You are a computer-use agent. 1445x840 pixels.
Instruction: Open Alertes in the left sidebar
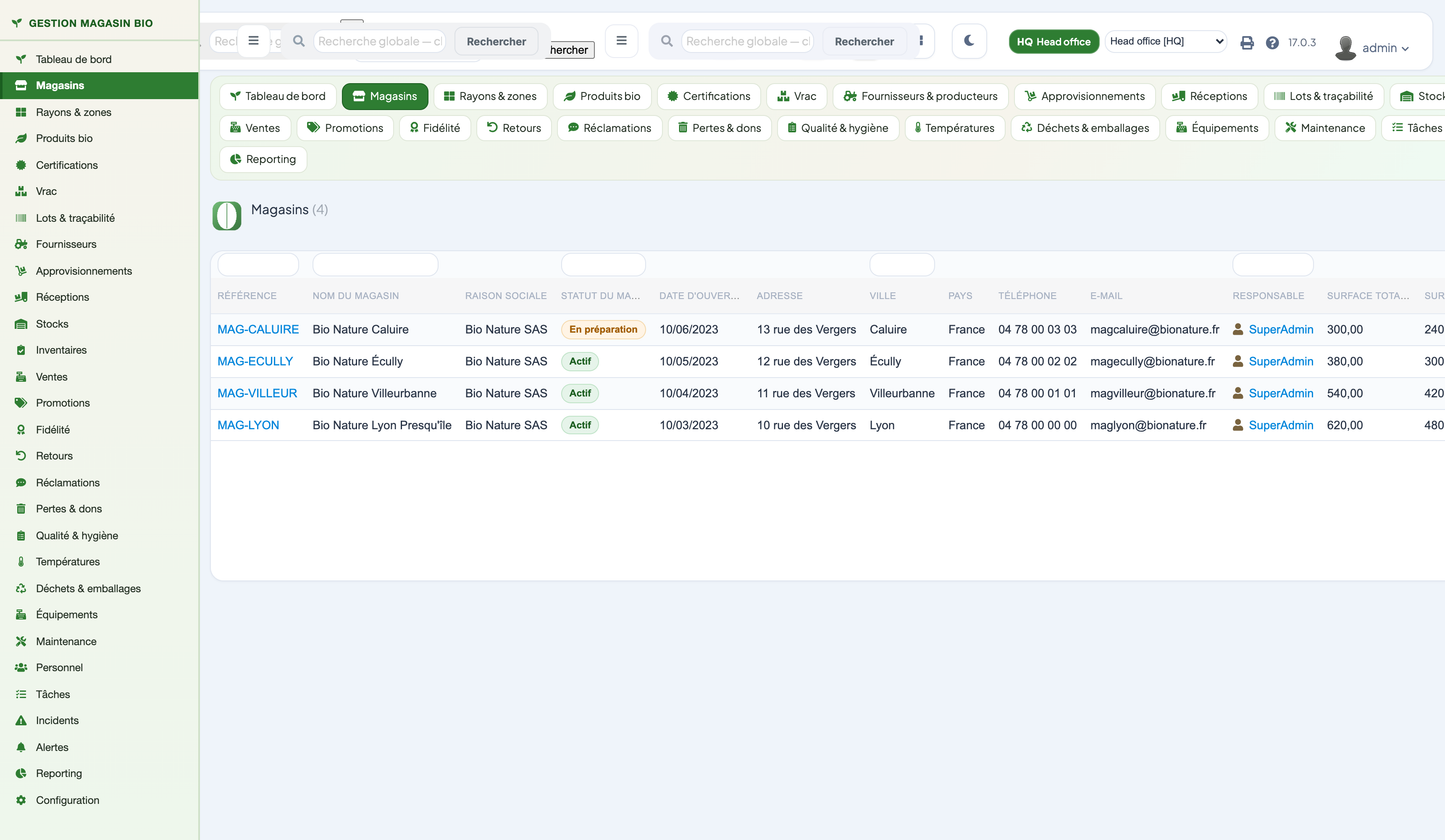pyautogui.click(x=99, y=747)
